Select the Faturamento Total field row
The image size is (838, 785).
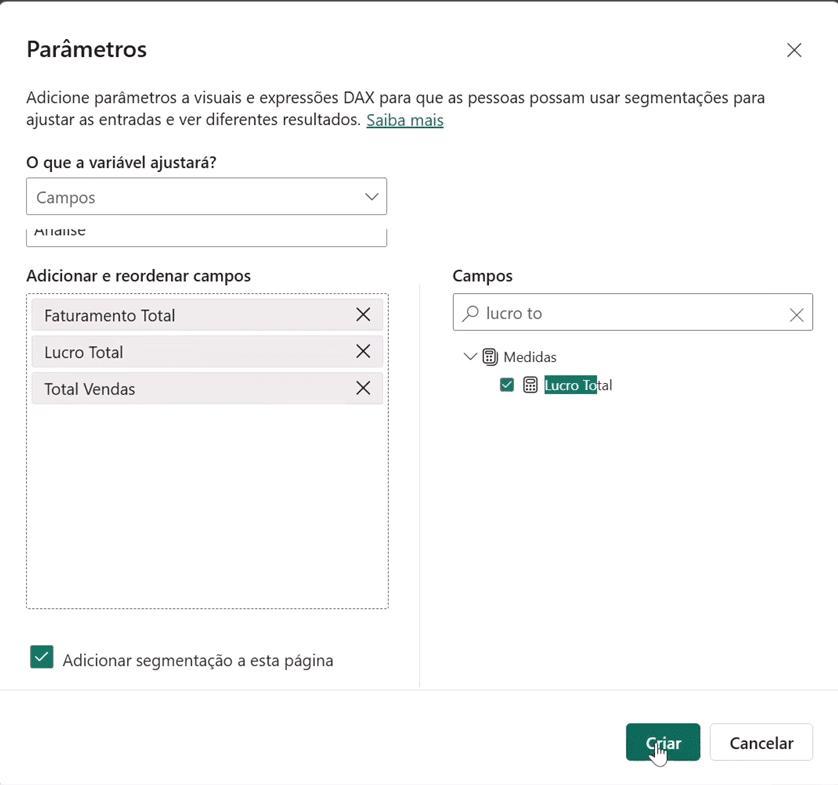pyautogui.click(x=207, y=315)
